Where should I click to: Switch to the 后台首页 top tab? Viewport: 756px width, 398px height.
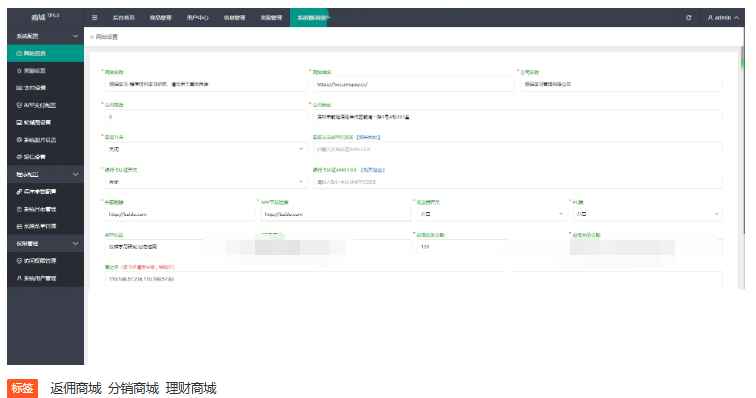(123, 17)
